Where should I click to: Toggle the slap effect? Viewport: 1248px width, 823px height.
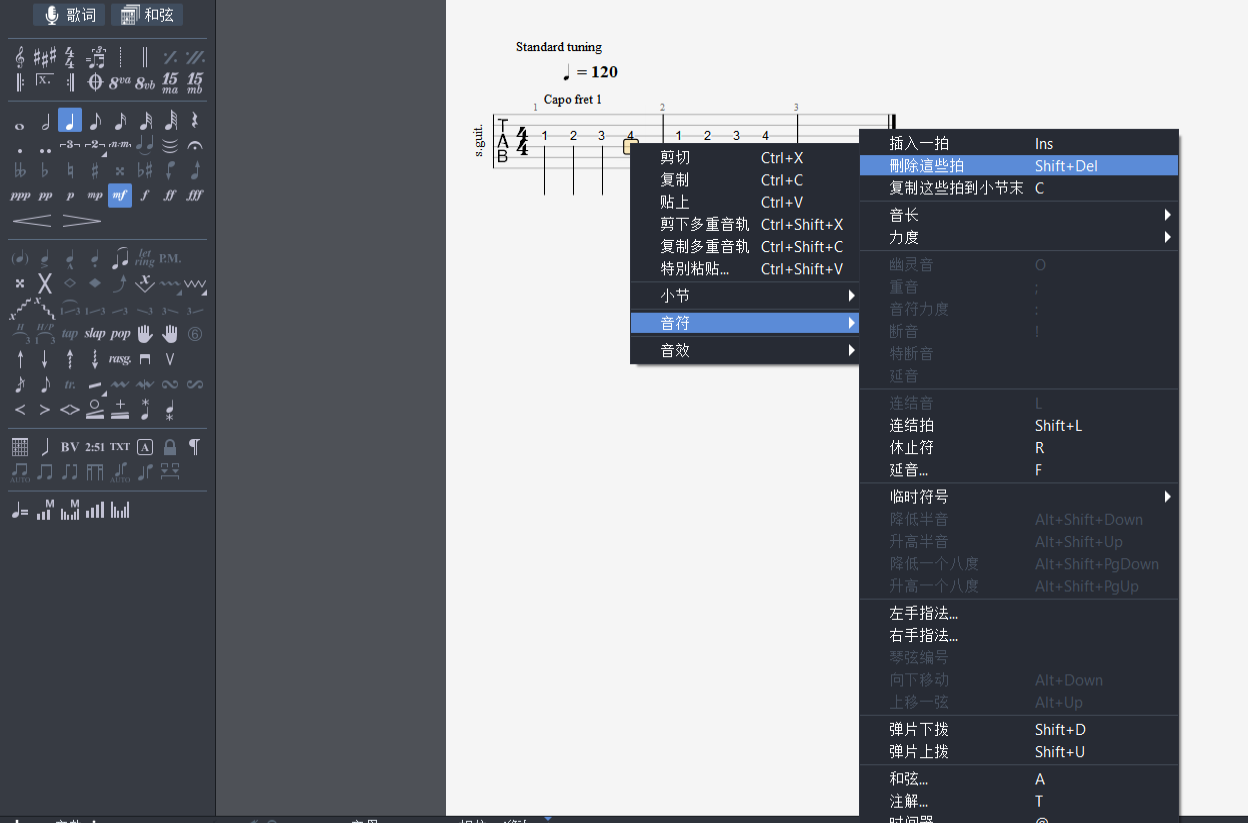coord(95,333)
